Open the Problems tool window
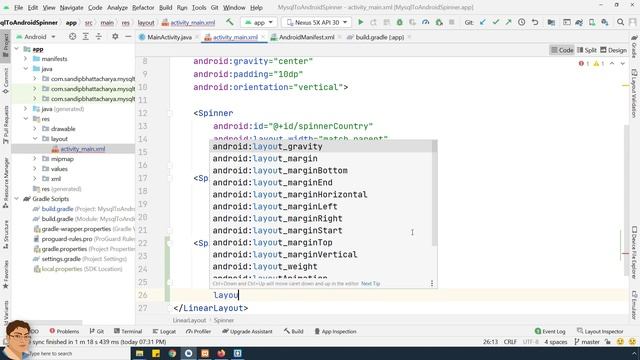This screenshot has width=640, height=360. pyautogui.click(x=64, y=331)
